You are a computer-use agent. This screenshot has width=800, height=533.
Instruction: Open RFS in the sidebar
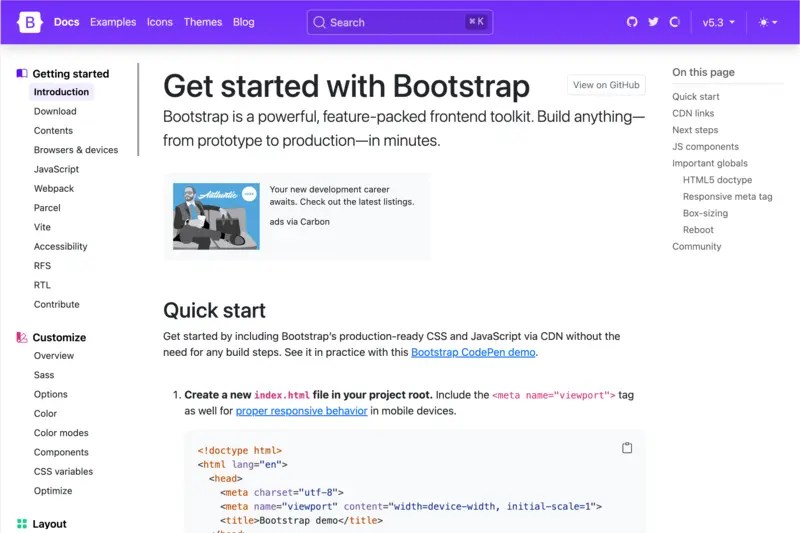point(42,266)
